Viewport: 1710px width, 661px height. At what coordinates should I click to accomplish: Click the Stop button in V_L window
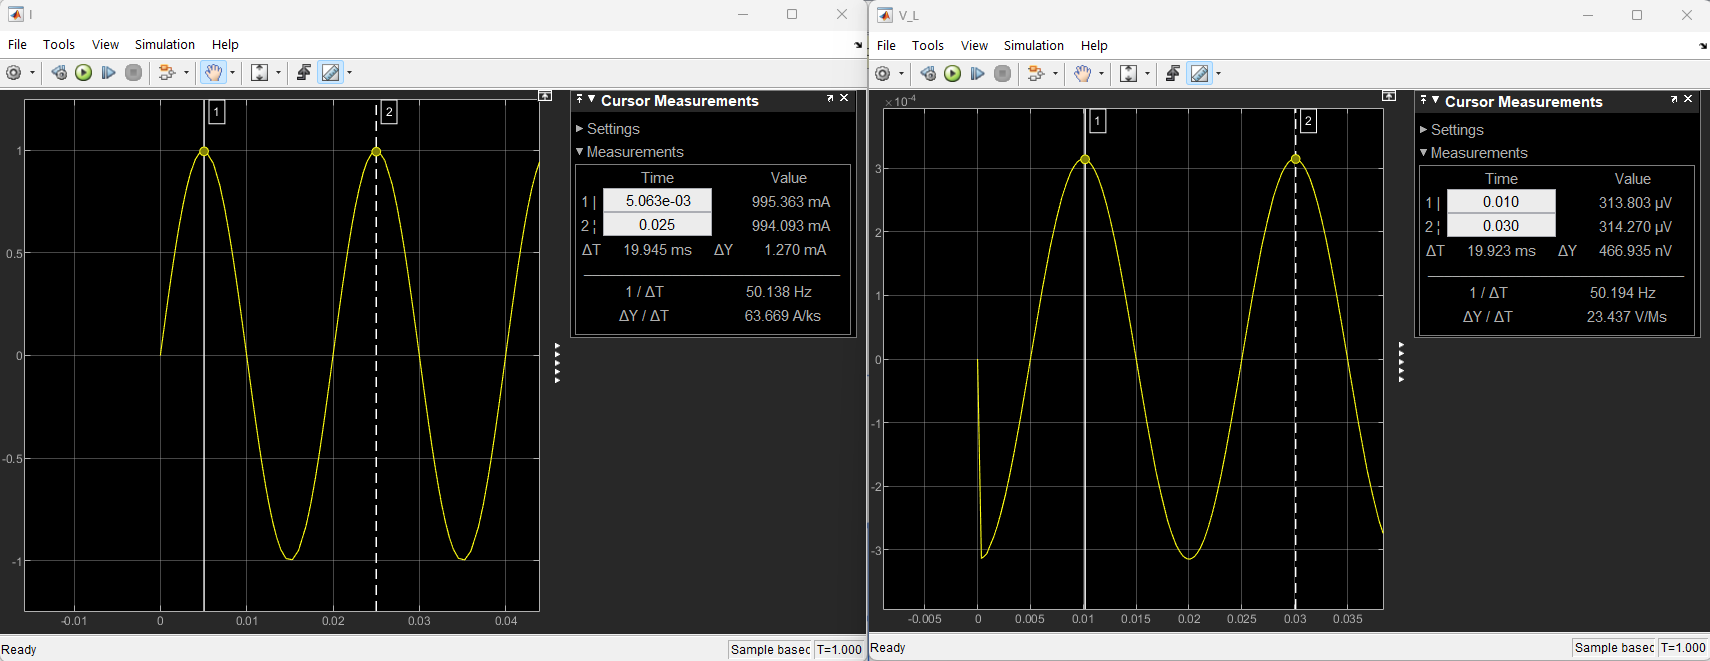point(1002,73)
